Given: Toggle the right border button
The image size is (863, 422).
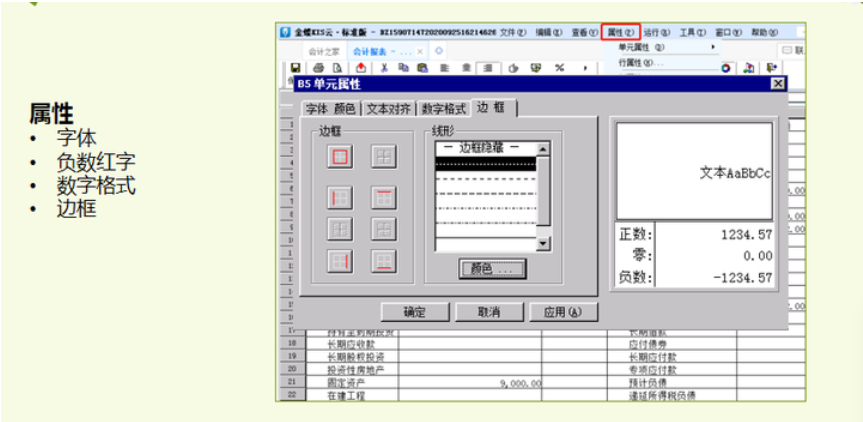Looking at the screenshot, I should (x=340, y=261).
